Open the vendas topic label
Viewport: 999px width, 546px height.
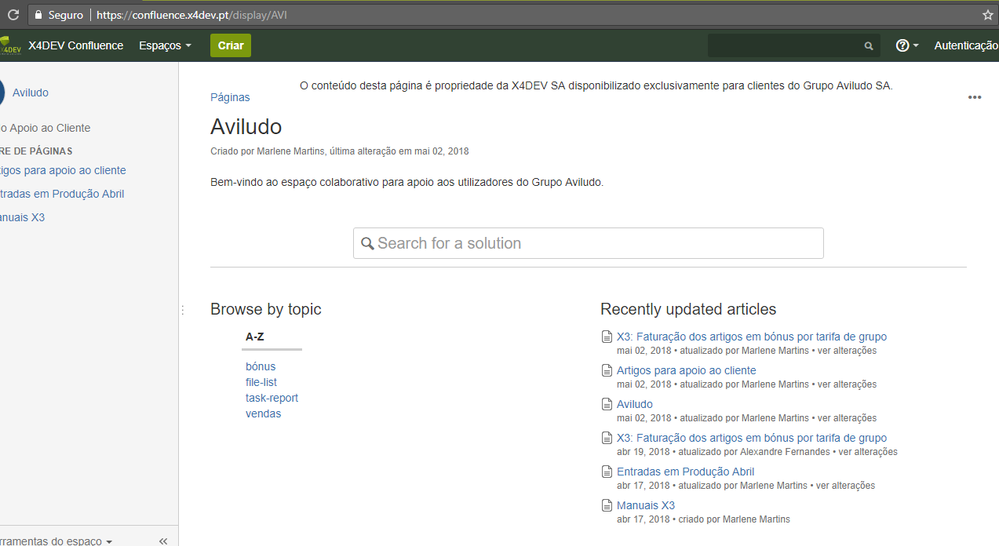tap(263, 413)
